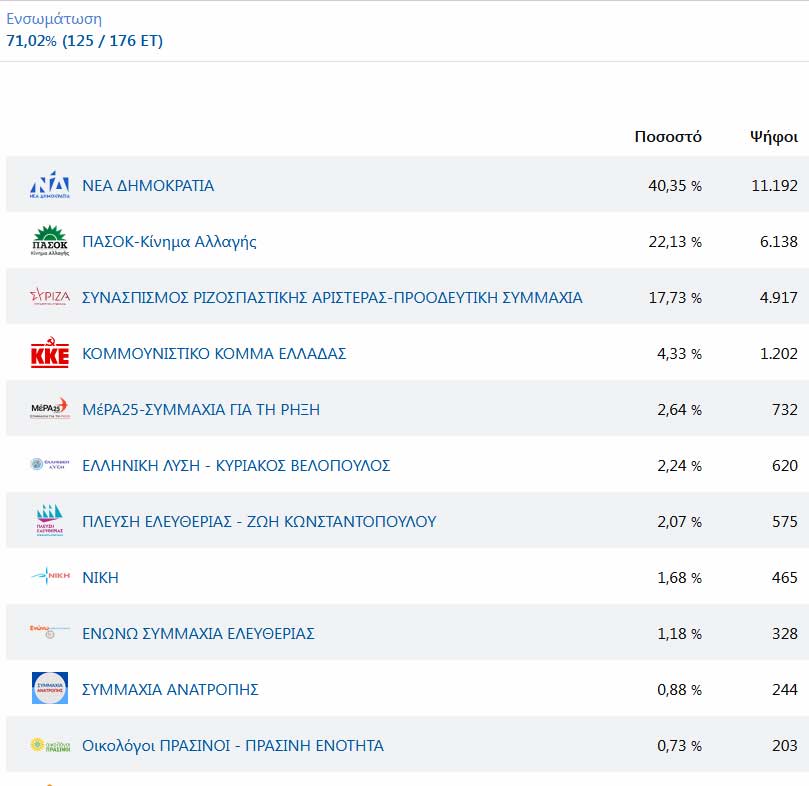Click the Νέα Δημοκρατία party logo
809x786 pixels.
click(x=50, y=185)
